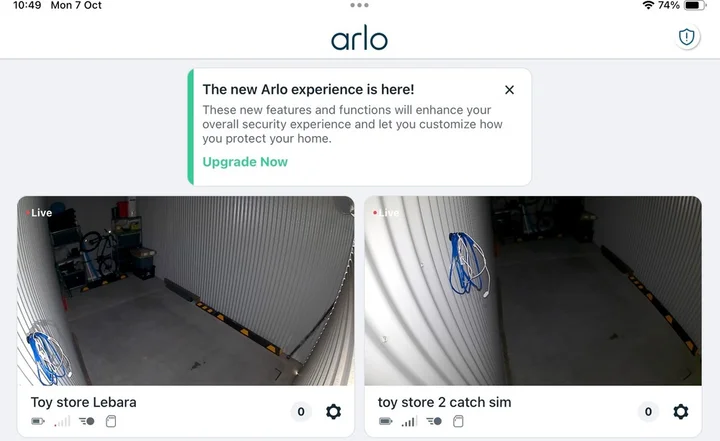Open settings gear for Toy store Lebara
This screenshot has width=720, height=441.
(x=333, y=412)
